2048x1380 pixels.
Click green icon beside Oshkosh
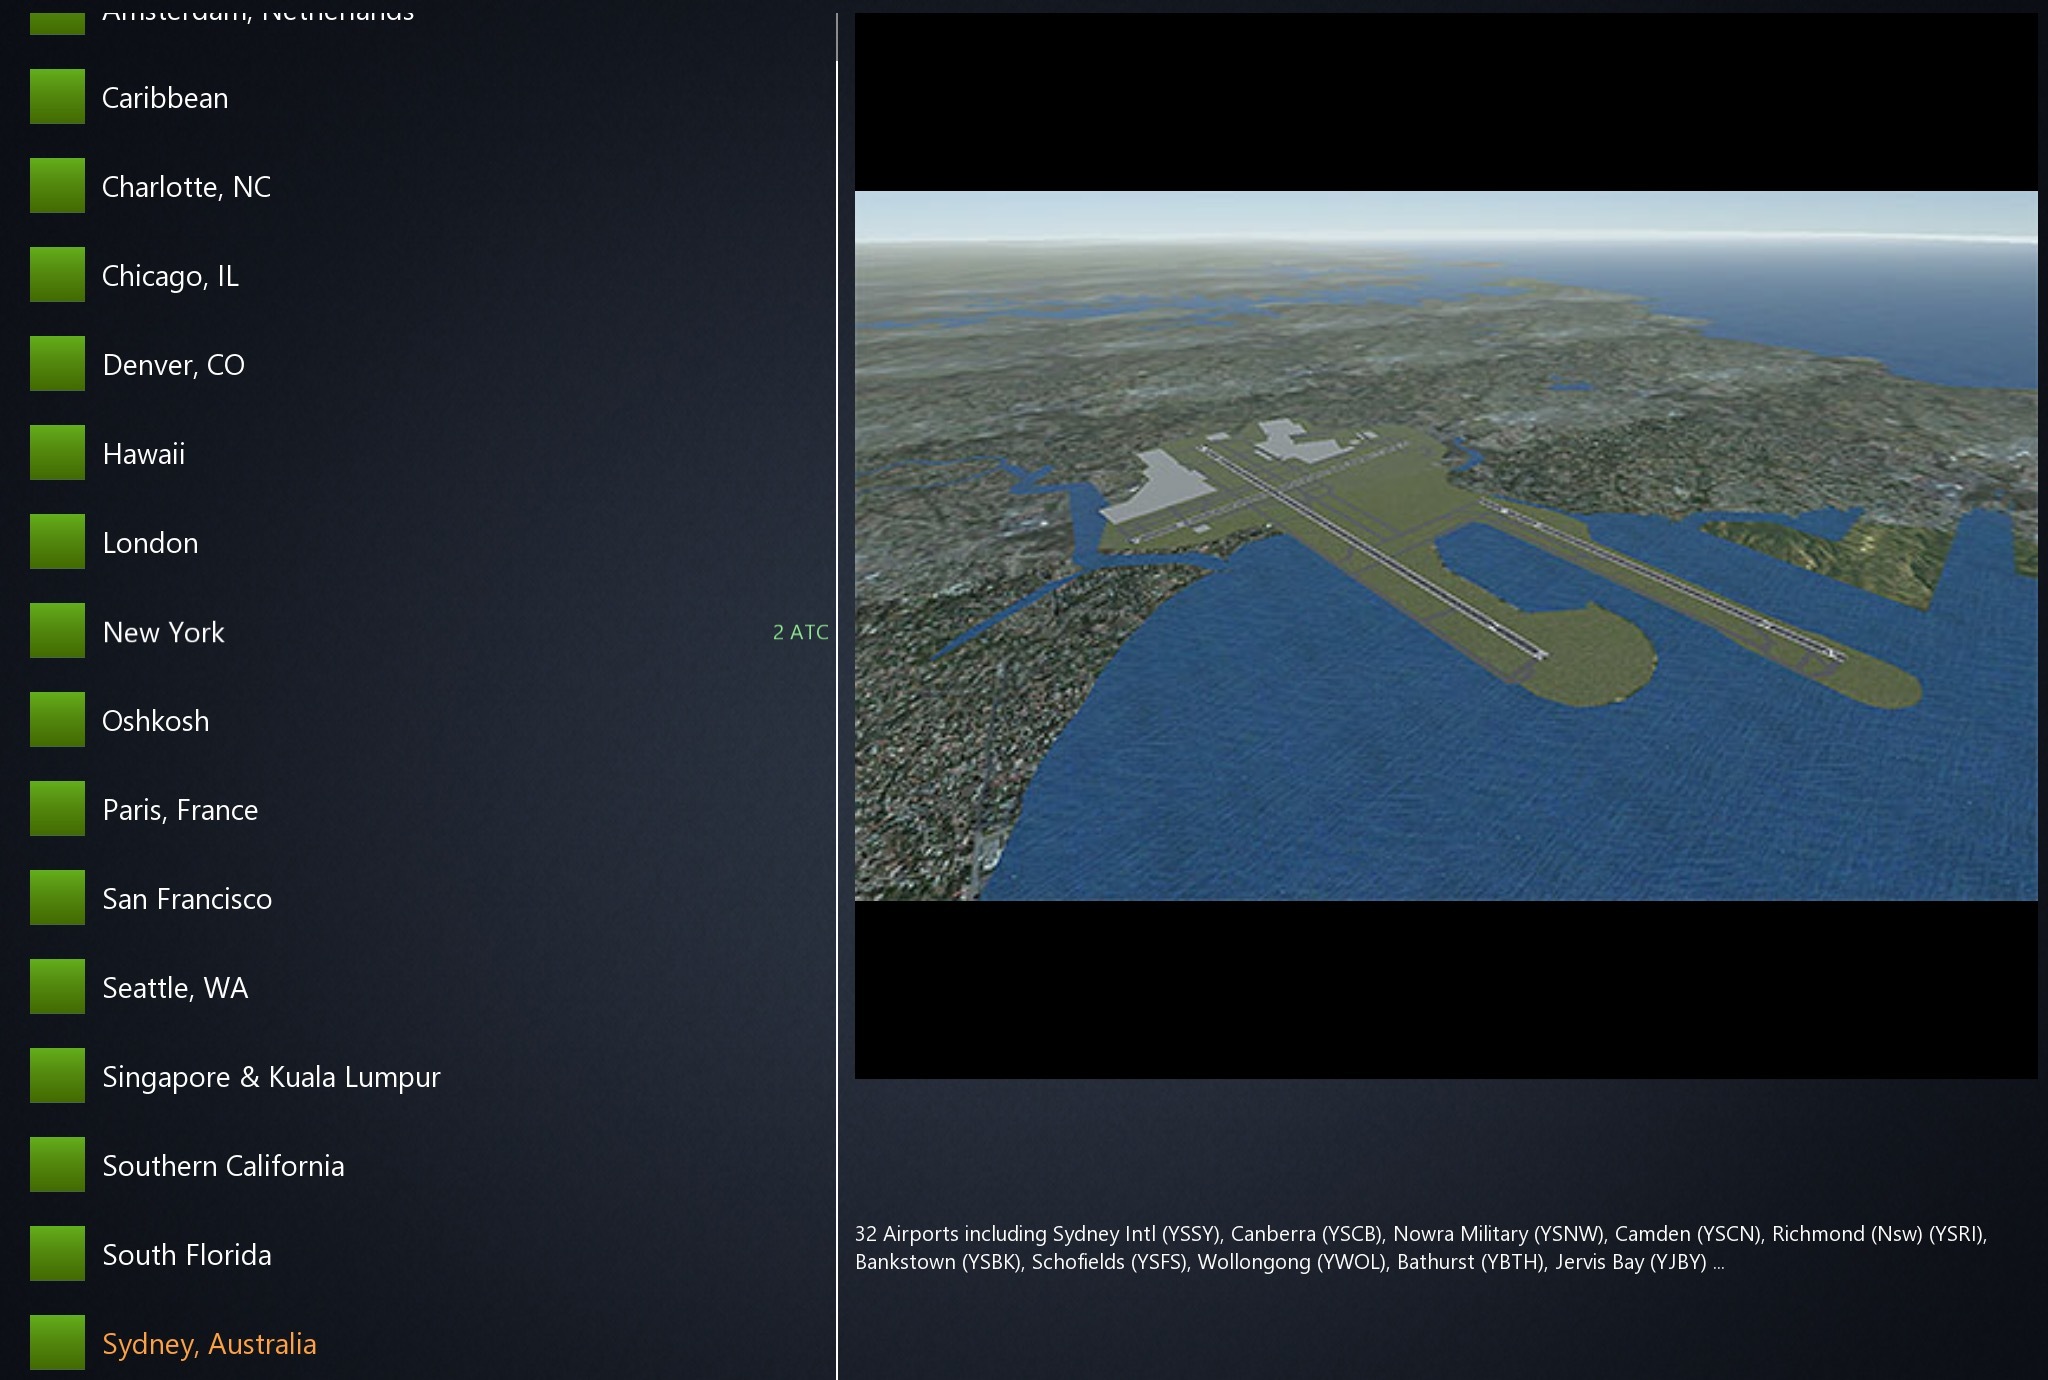[x=57, y=720]
